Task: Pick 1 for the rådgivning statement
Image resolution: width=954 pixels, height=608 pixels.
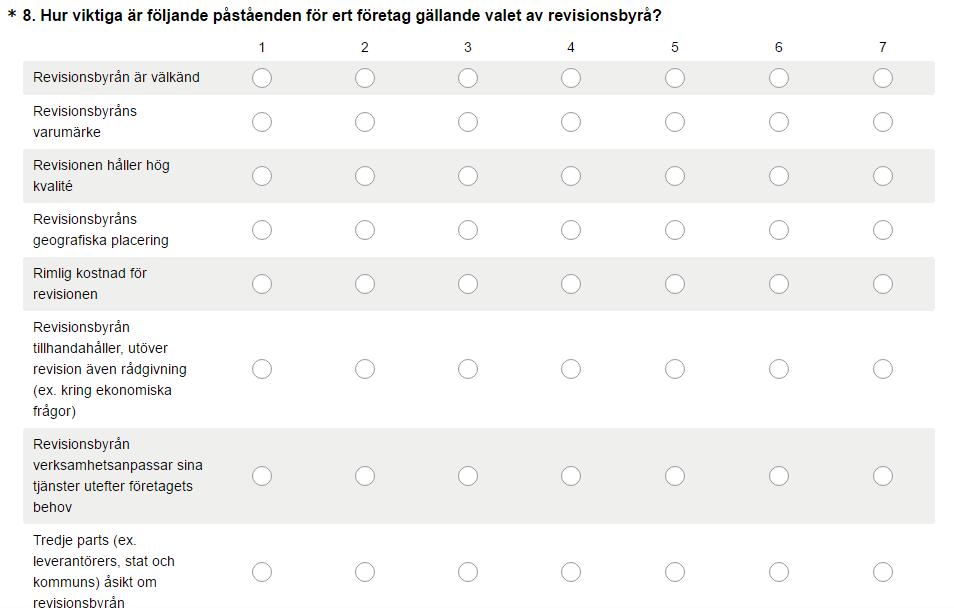Action: (x=262, y=369)
